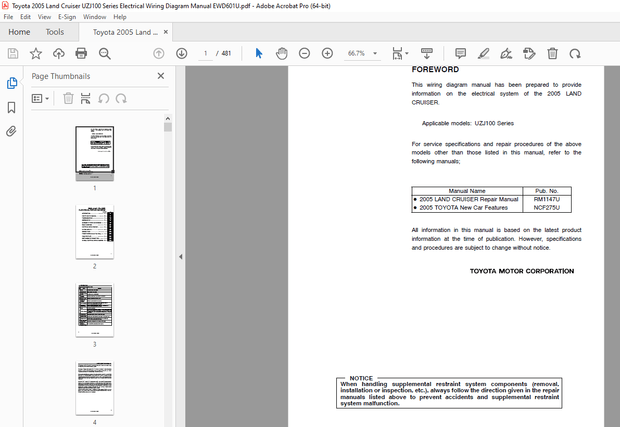The image size is (620, 427).
Task: Click the print icon in toolbar
Action: coord(81,53)
